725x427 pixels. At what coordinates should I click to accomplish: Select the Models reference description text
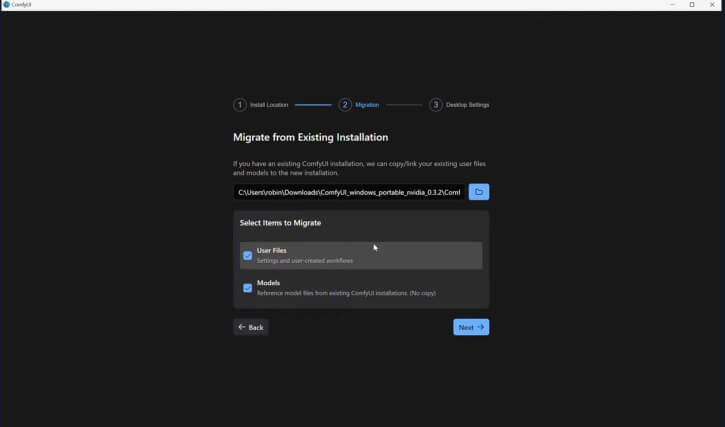(345, 293)
